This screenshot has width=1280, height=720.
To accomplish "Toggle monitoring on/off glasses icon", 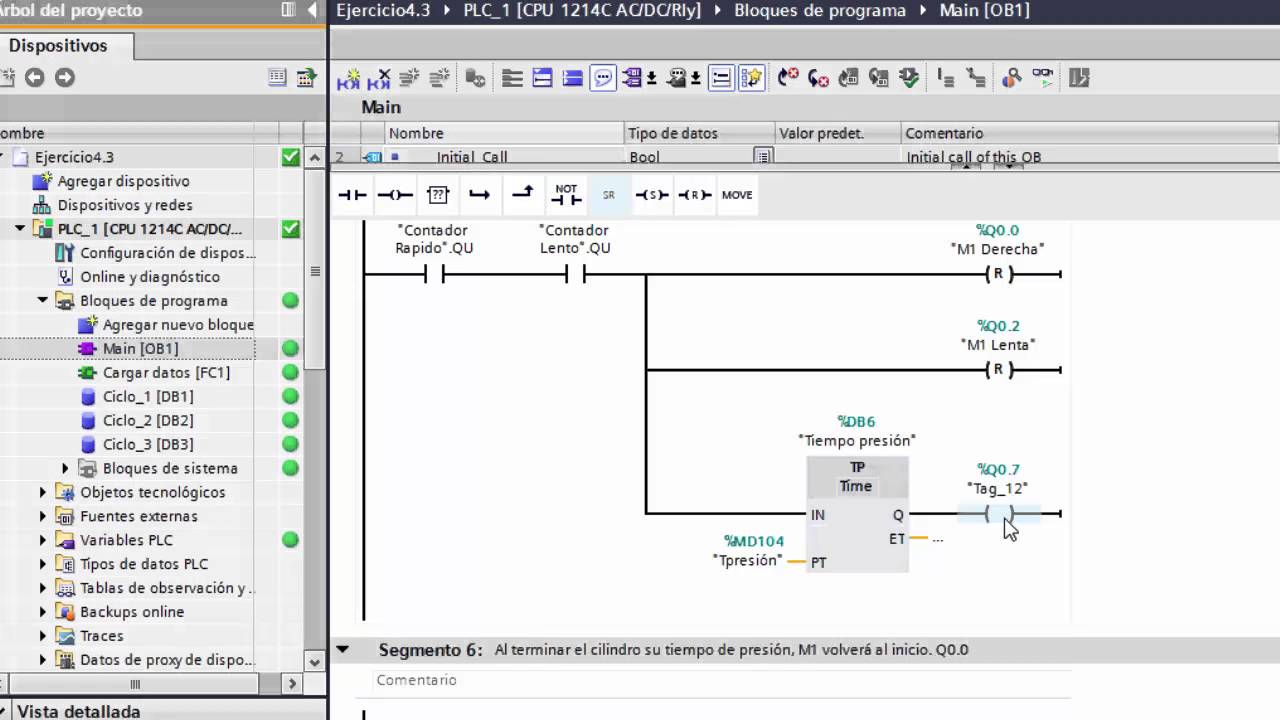I will pos(1042,78).
